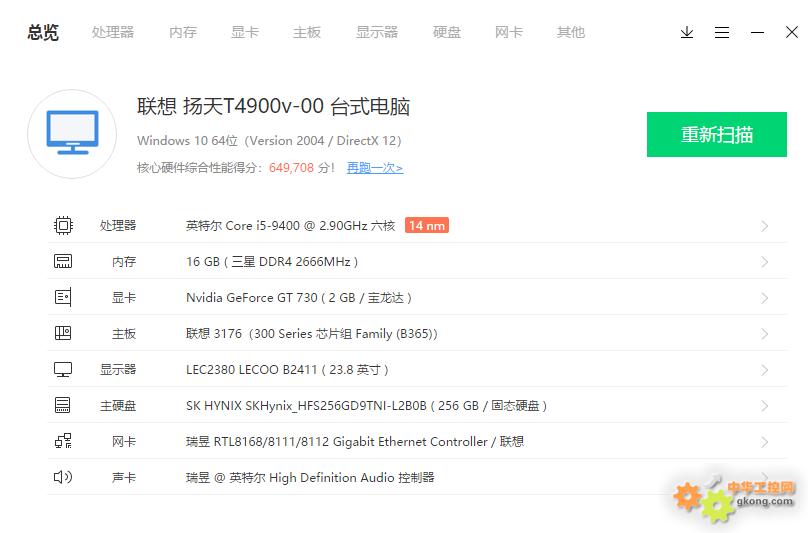Click 联想 3176 motherboard text
Screen dimensions: 808x533
click(x=312, y=334)
